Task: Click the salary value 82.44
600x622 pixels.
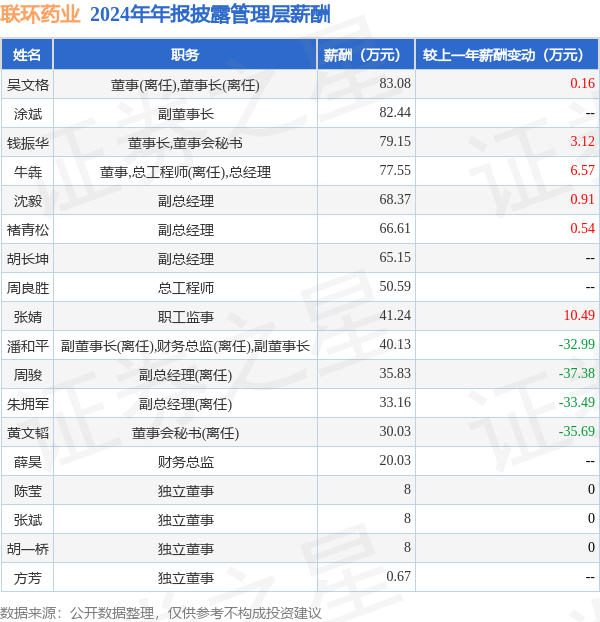Action: [395, 112]
